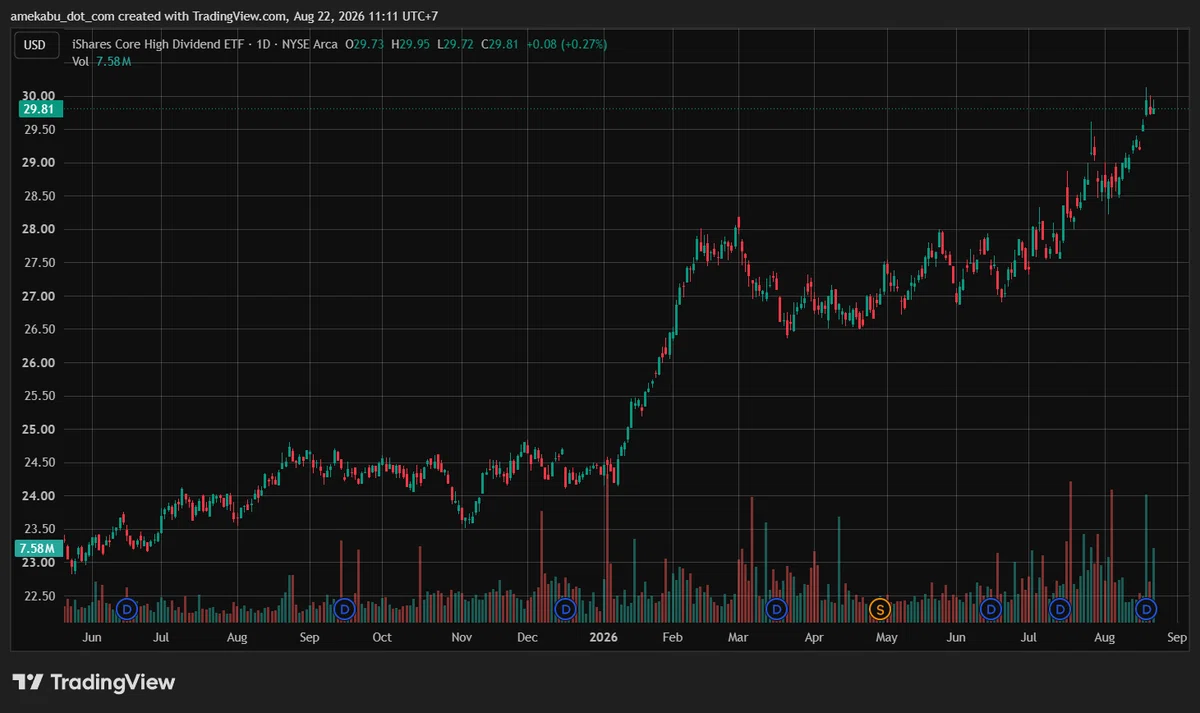Click the low value L29.72
The height and width of the screenshot is (713, 1200).
tap(455, 44)
